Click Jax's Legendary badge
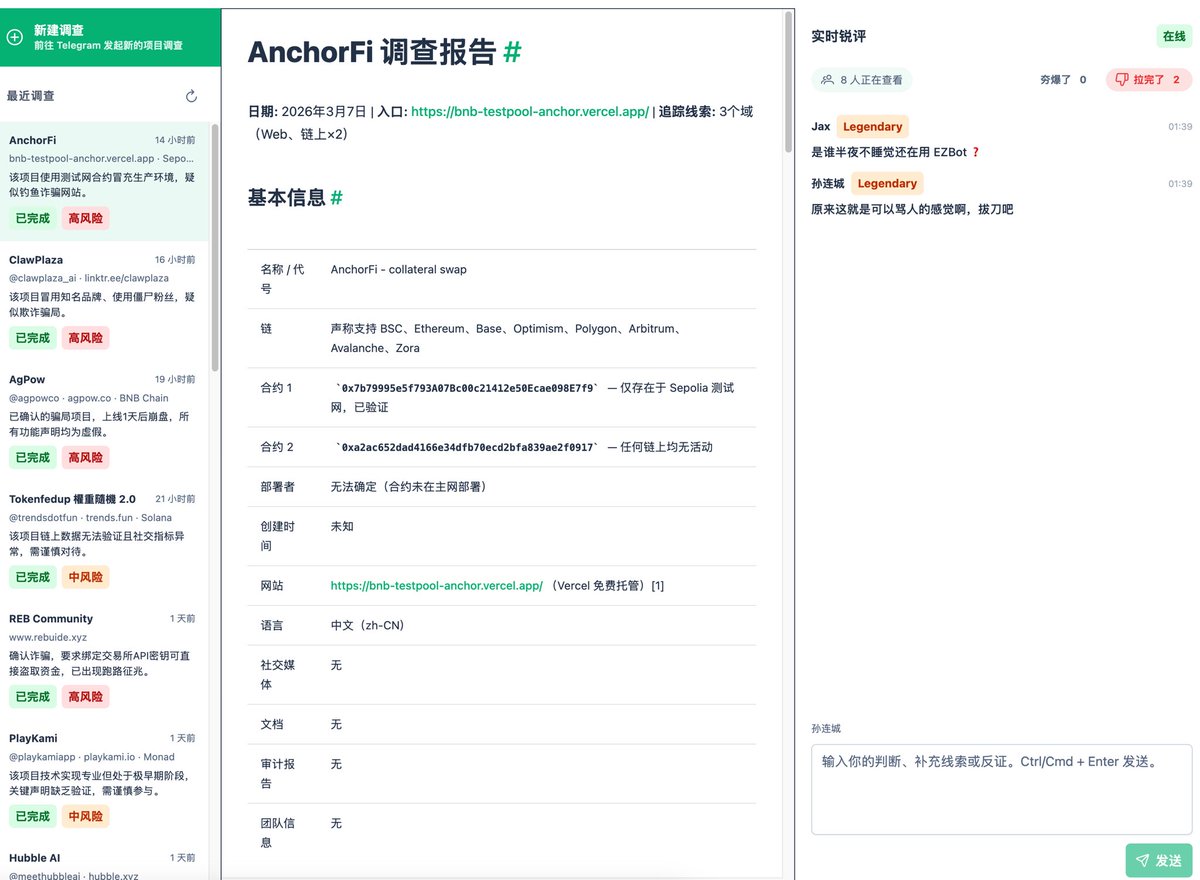1200x880 pixels. pos(872,127)
